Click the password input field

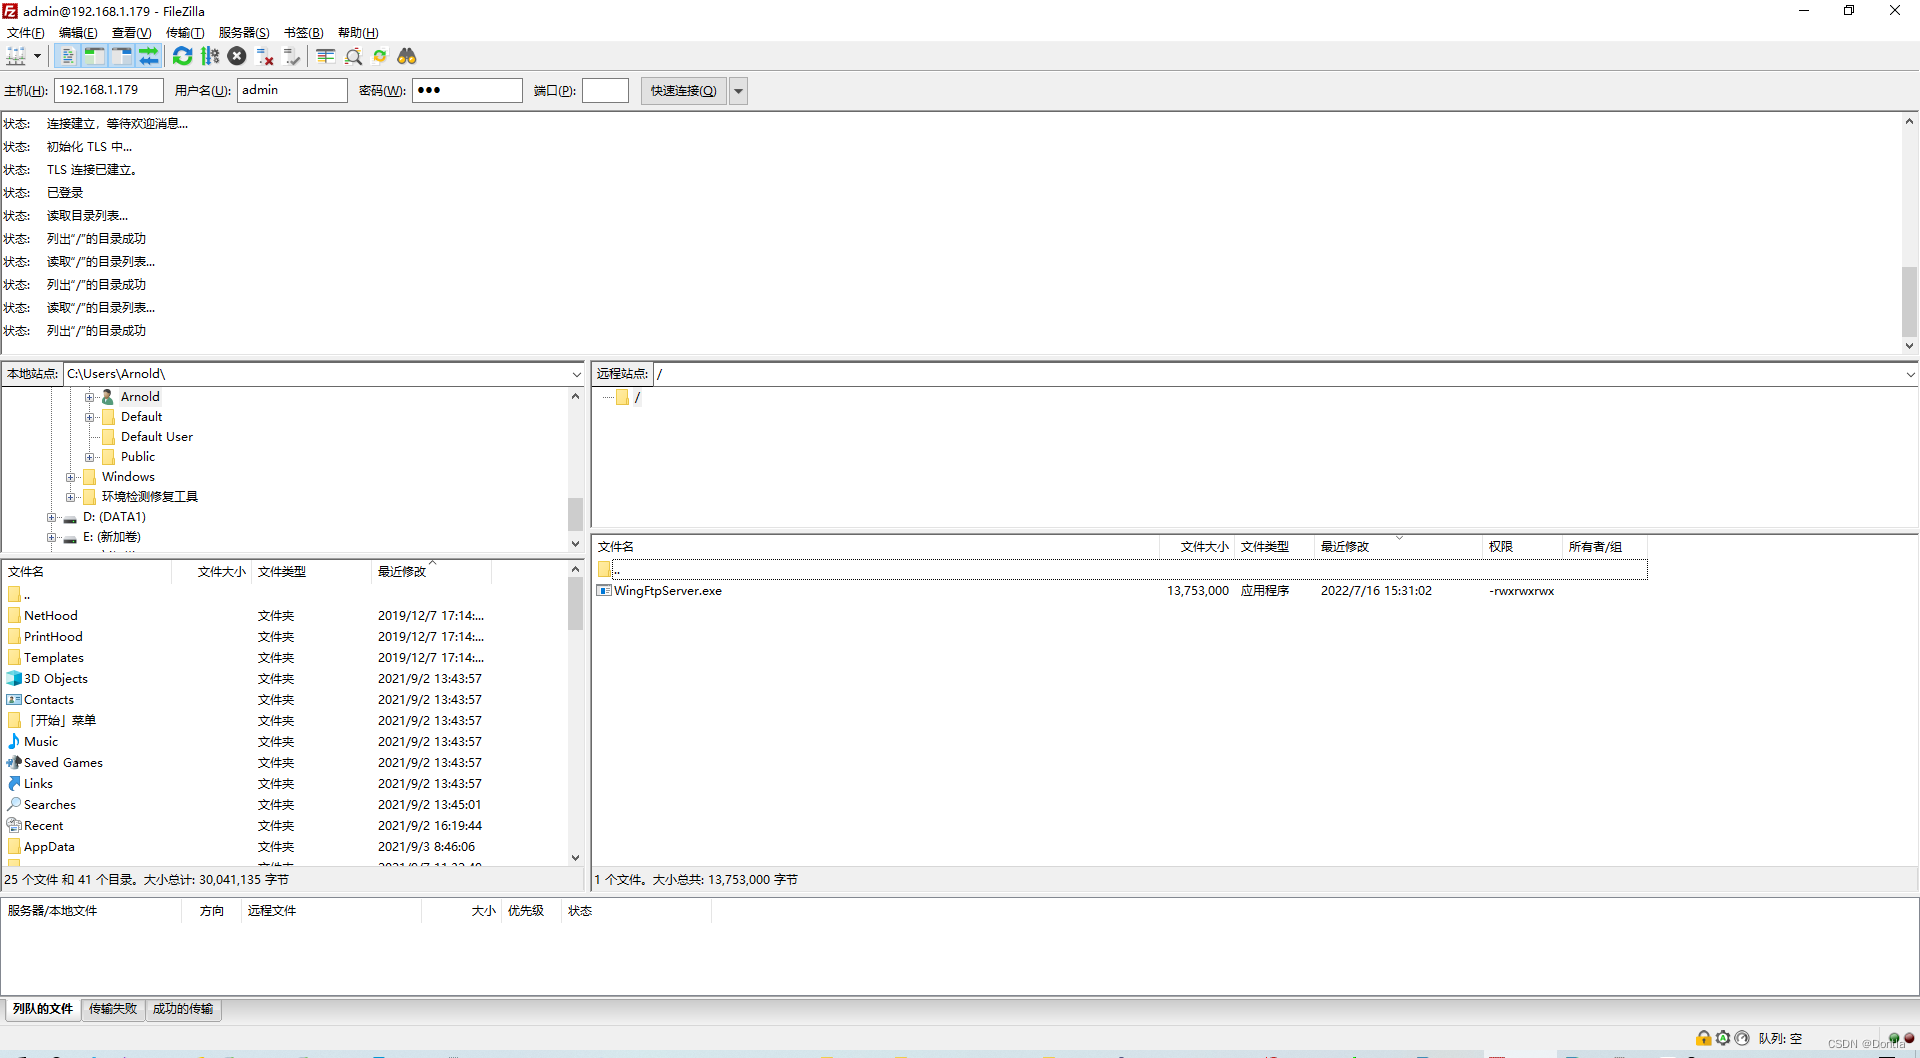click(467, 90)
